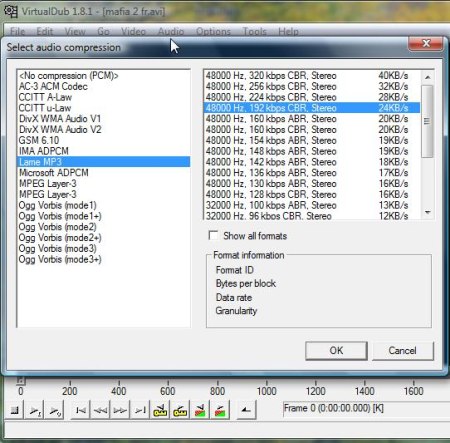Choose Ogg Vorbis (mode1+) codec
The height and width of the screenshot is (443, 450).
tap(103, 216)
